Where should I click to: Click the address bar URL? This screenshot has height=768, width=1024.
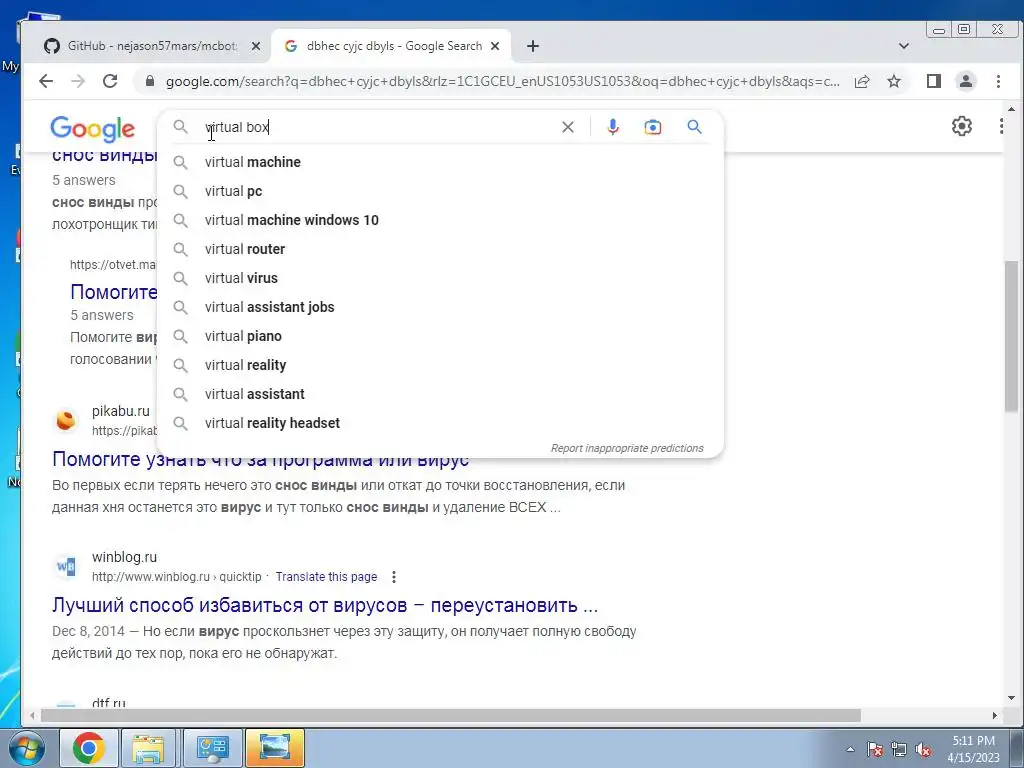click(503, 81)
